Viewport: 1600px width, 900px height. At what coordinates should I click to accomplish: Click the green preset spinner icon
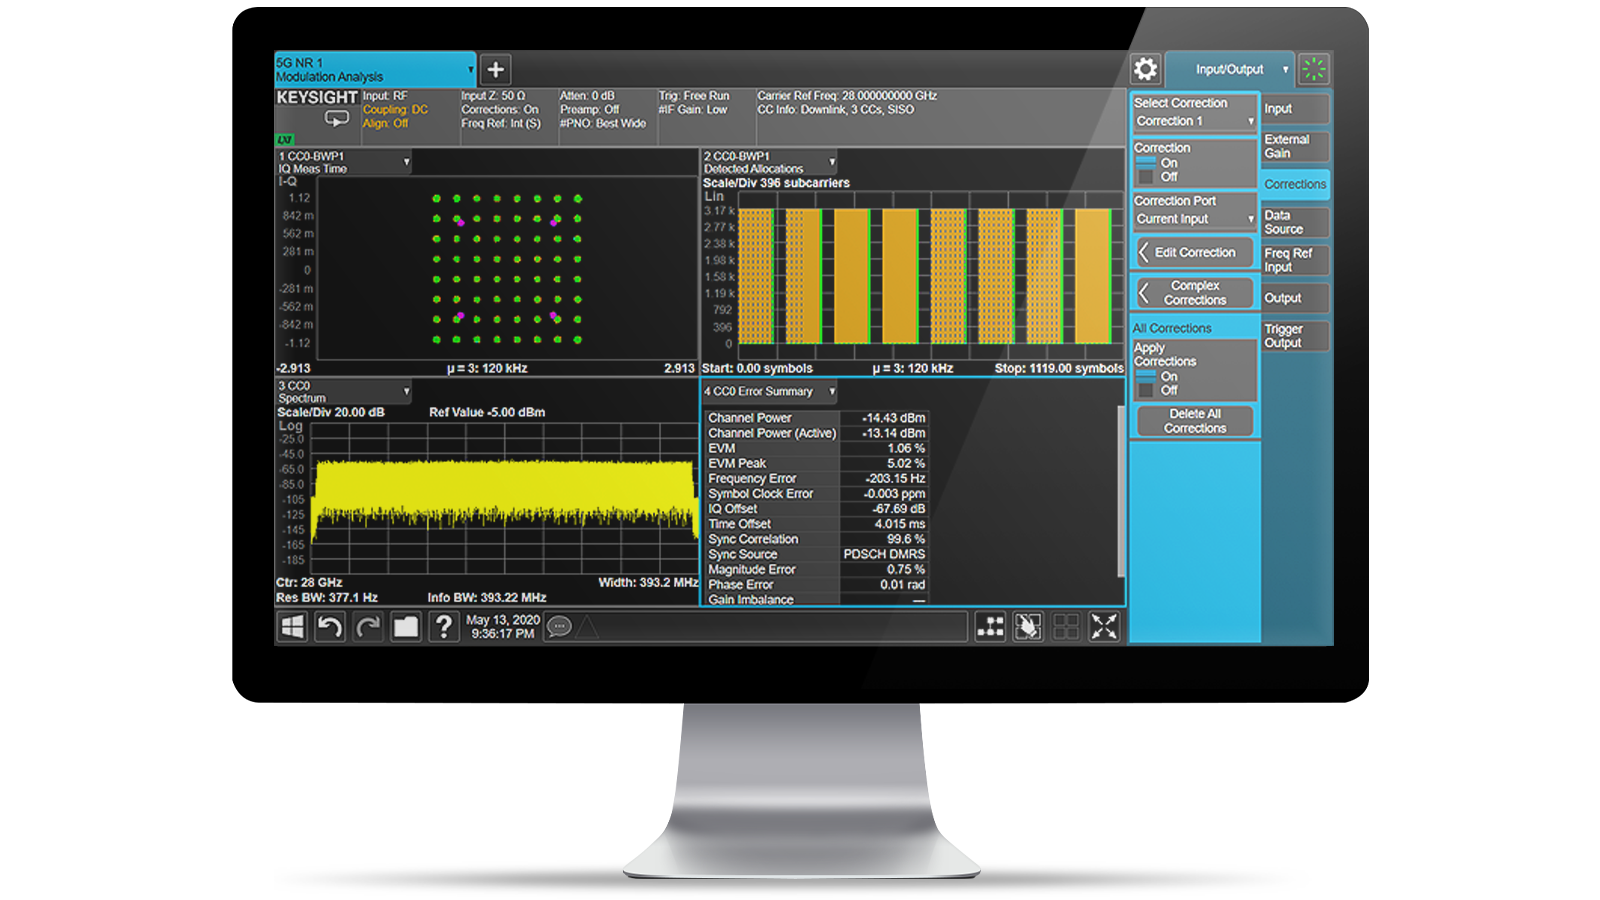click(1314, 69)
